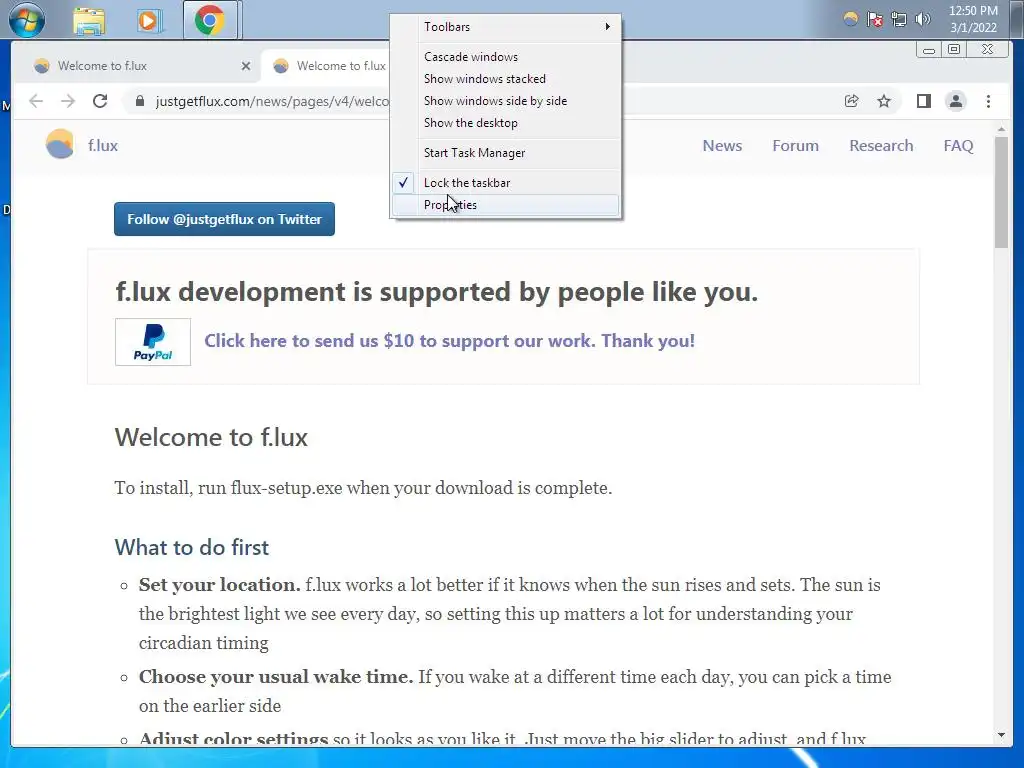Visit the Research link
Screen dimensions: 1024x768
click(x=881, y=146)
